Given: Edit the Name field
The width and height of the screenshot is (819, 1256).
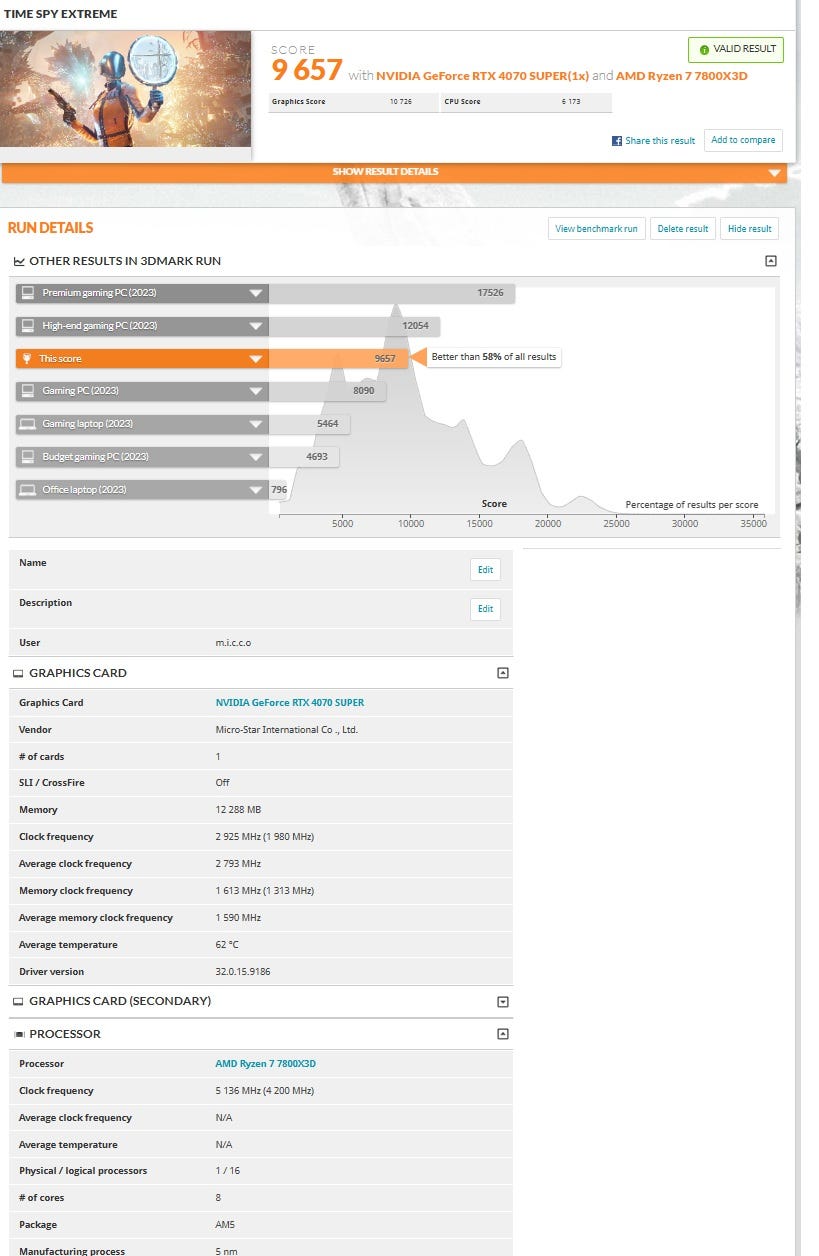Looking at the screenshot, I should pos(485,569).
